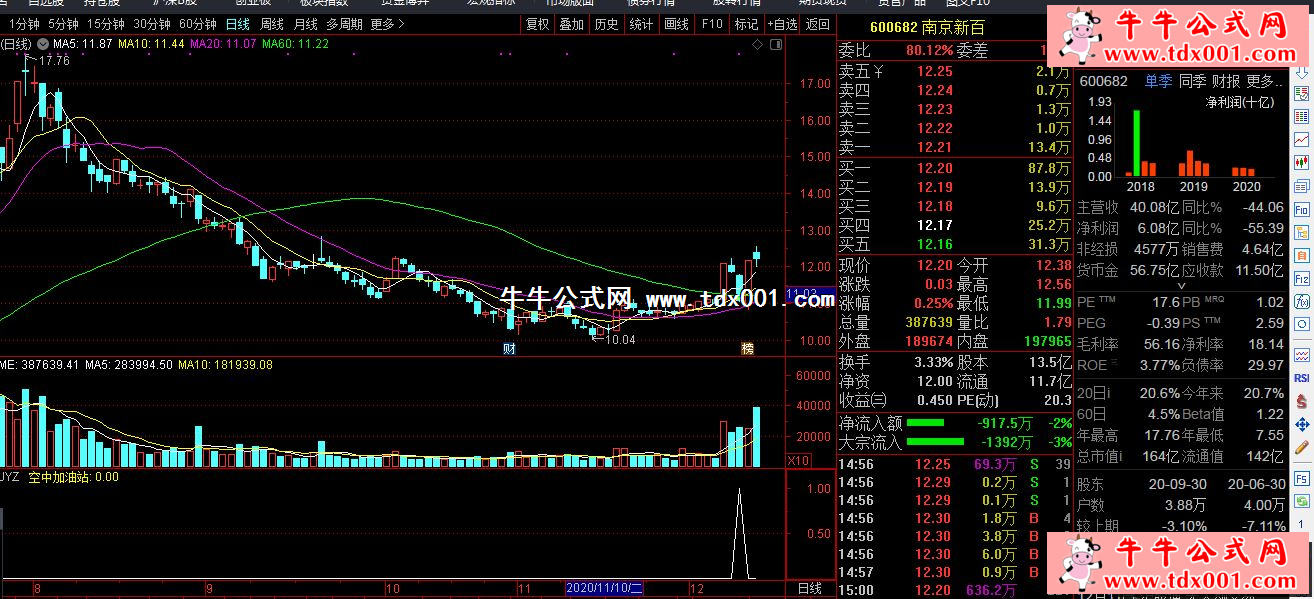Click the 榜 marker on the chart
This screenshot has height=599, width=1314.
pos(747,348)
